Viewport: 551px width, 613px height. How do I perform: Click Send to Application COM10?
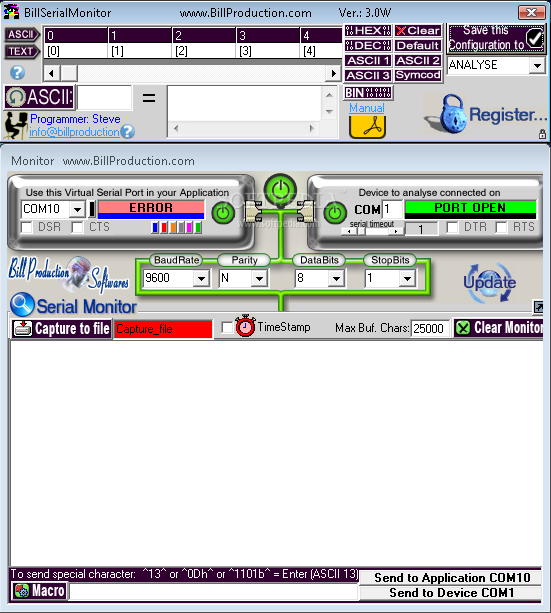pos(452,578)
